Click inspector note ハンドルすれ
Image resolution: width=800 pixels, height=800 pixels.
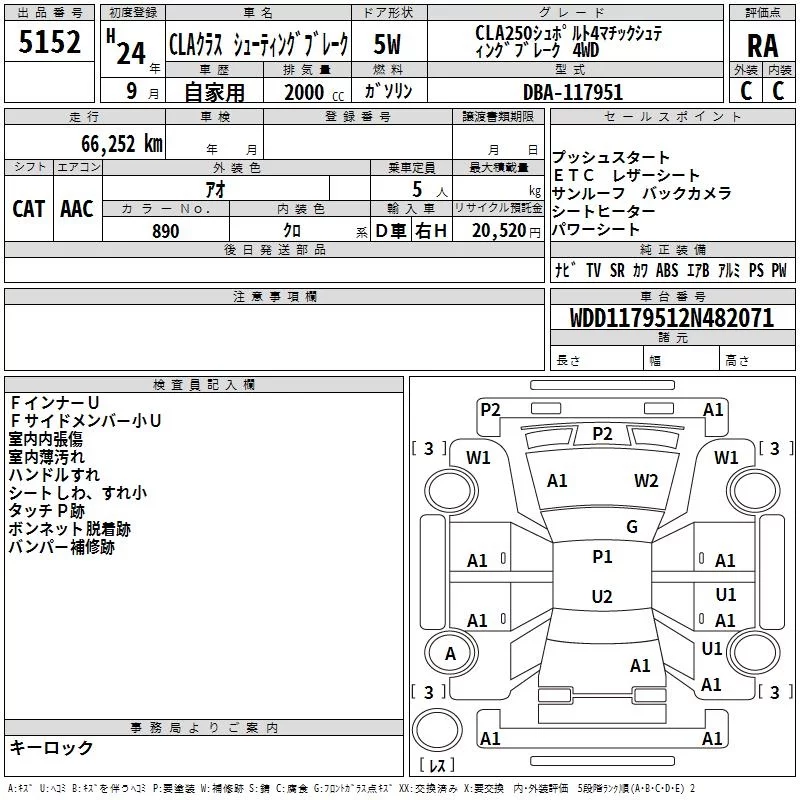[x=54, y=475]
